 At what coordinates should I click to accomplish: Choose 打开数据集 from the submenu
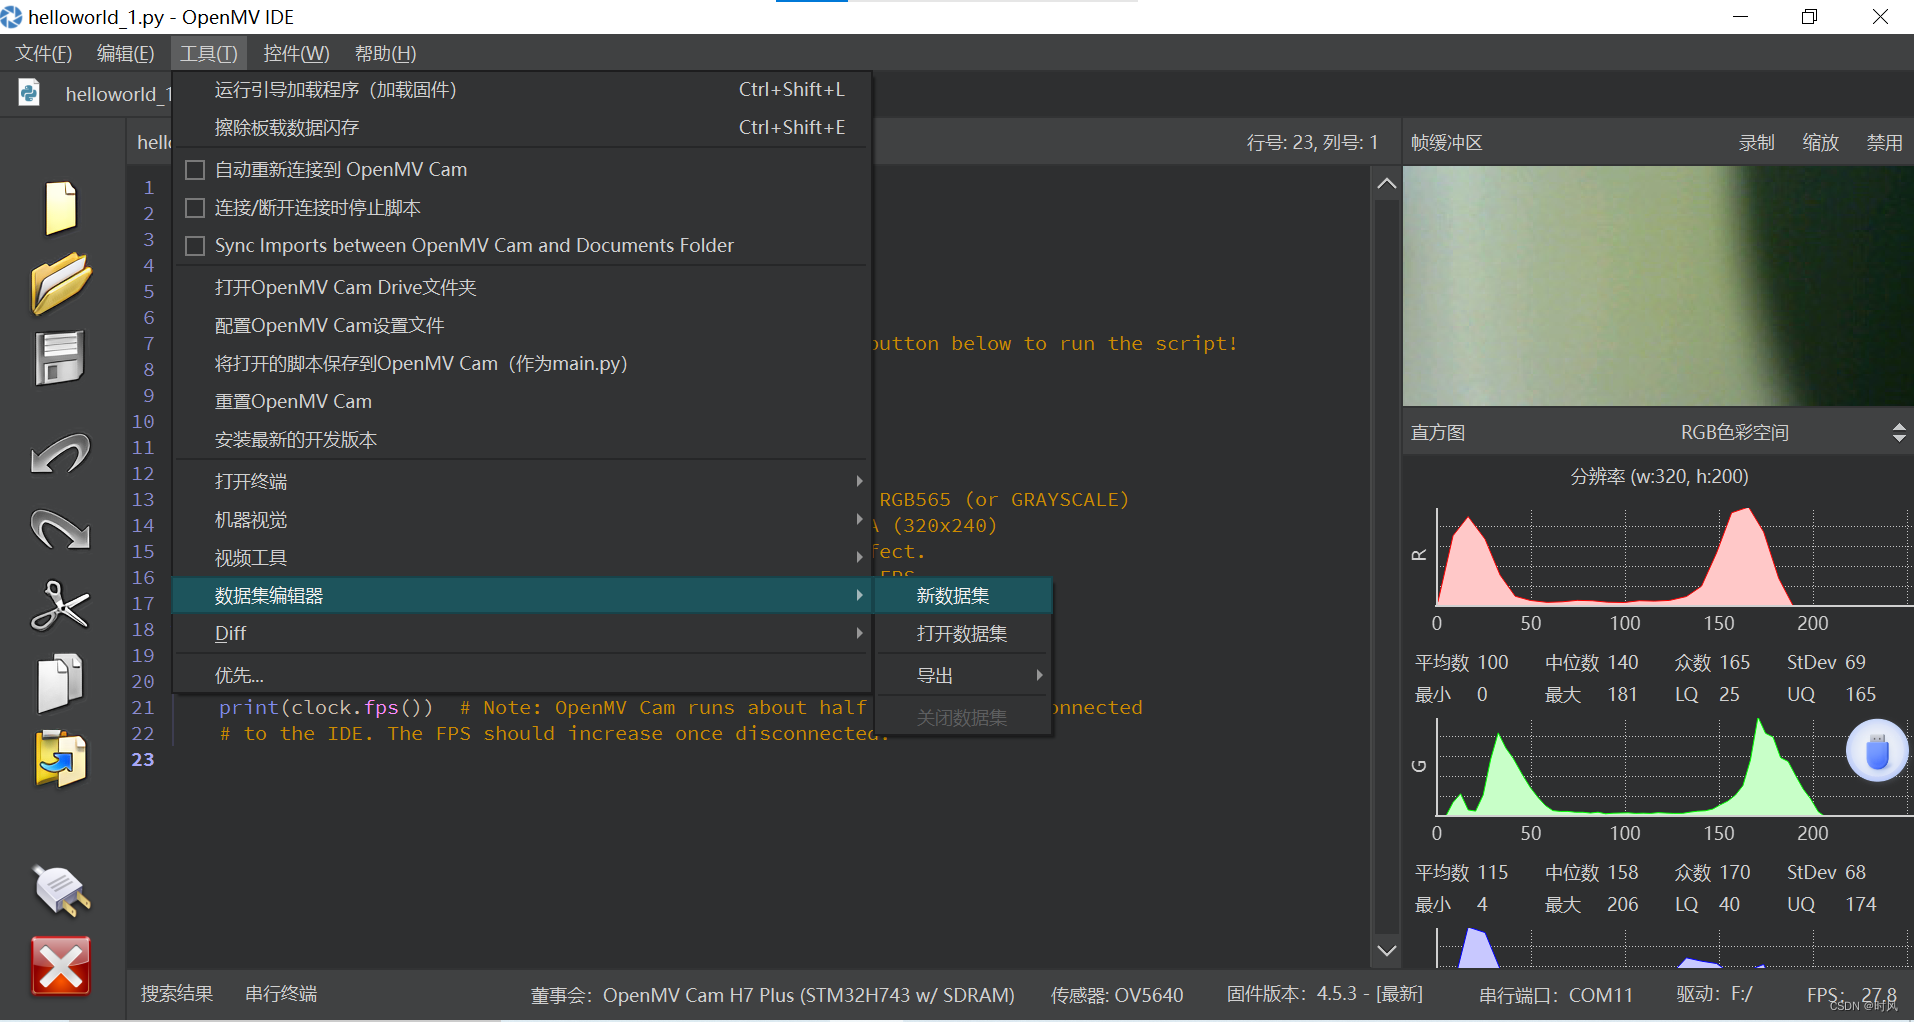point(964,634)
